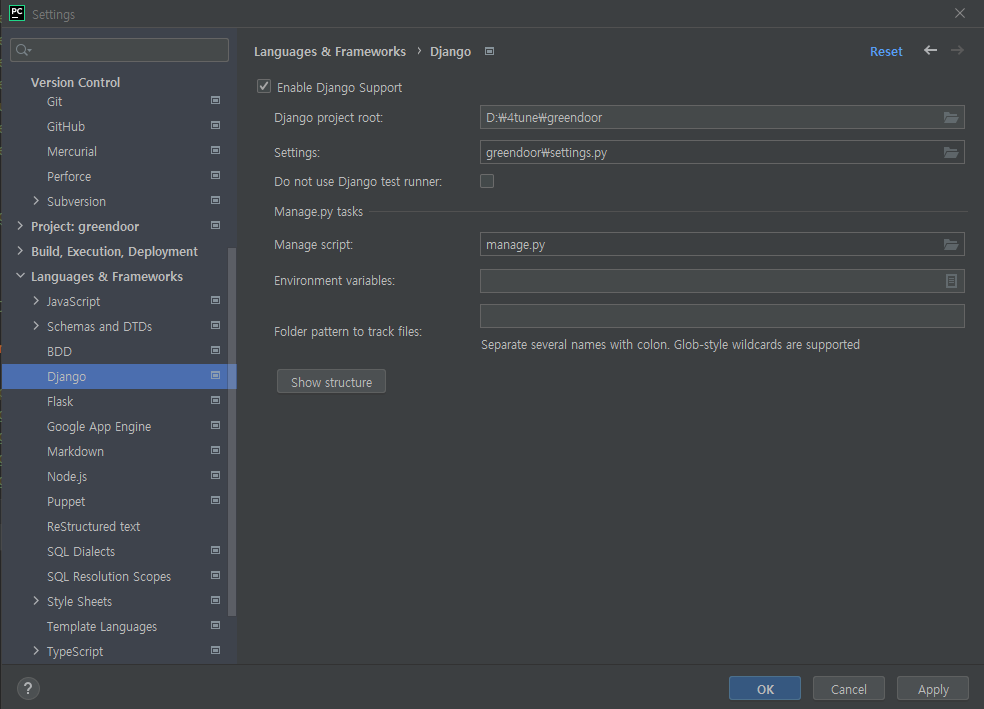Confirm settings with OK

point(765,688)
